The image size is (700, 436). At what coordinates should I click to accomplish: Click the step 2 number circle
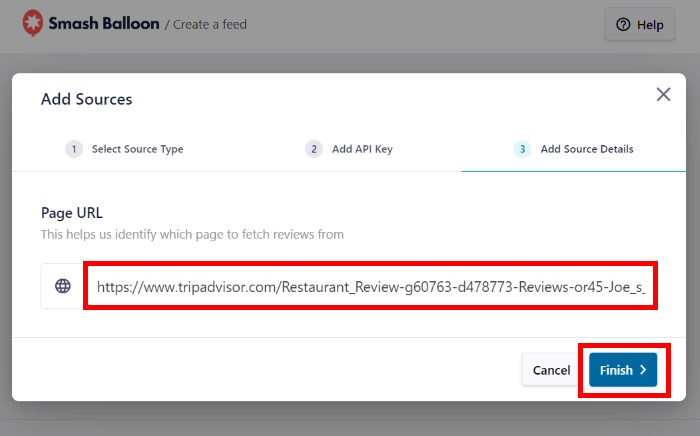point(314,149)
